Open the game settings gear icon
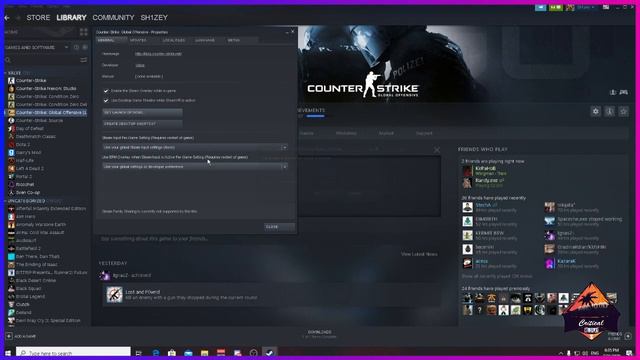The image size is (640, 360). [x=596, y=111]
